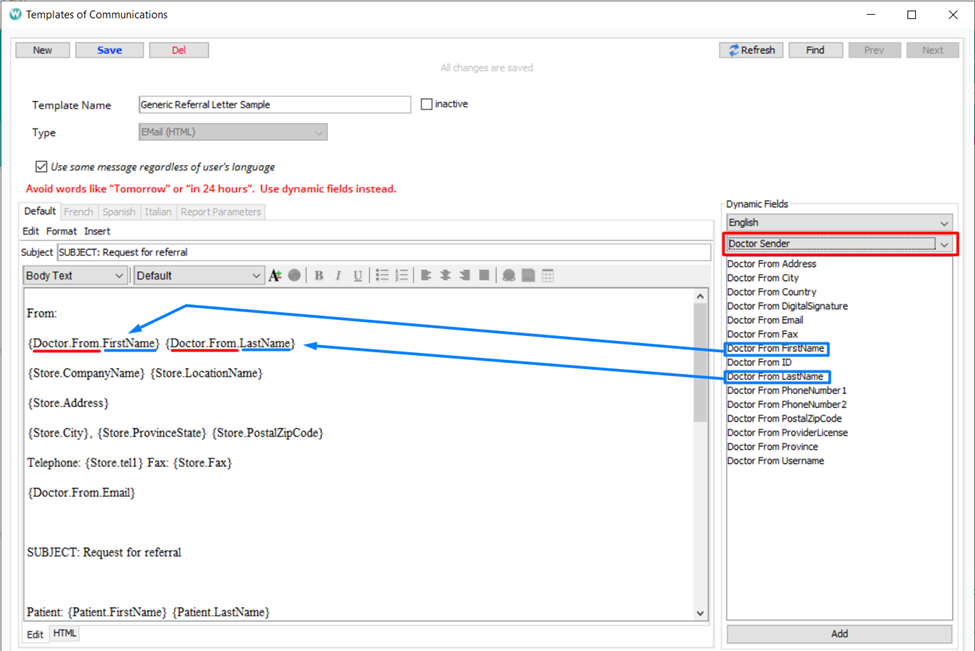
Task: Uncheck 'Use same message regardless of user's language'
Action: [x=41, y=167]
